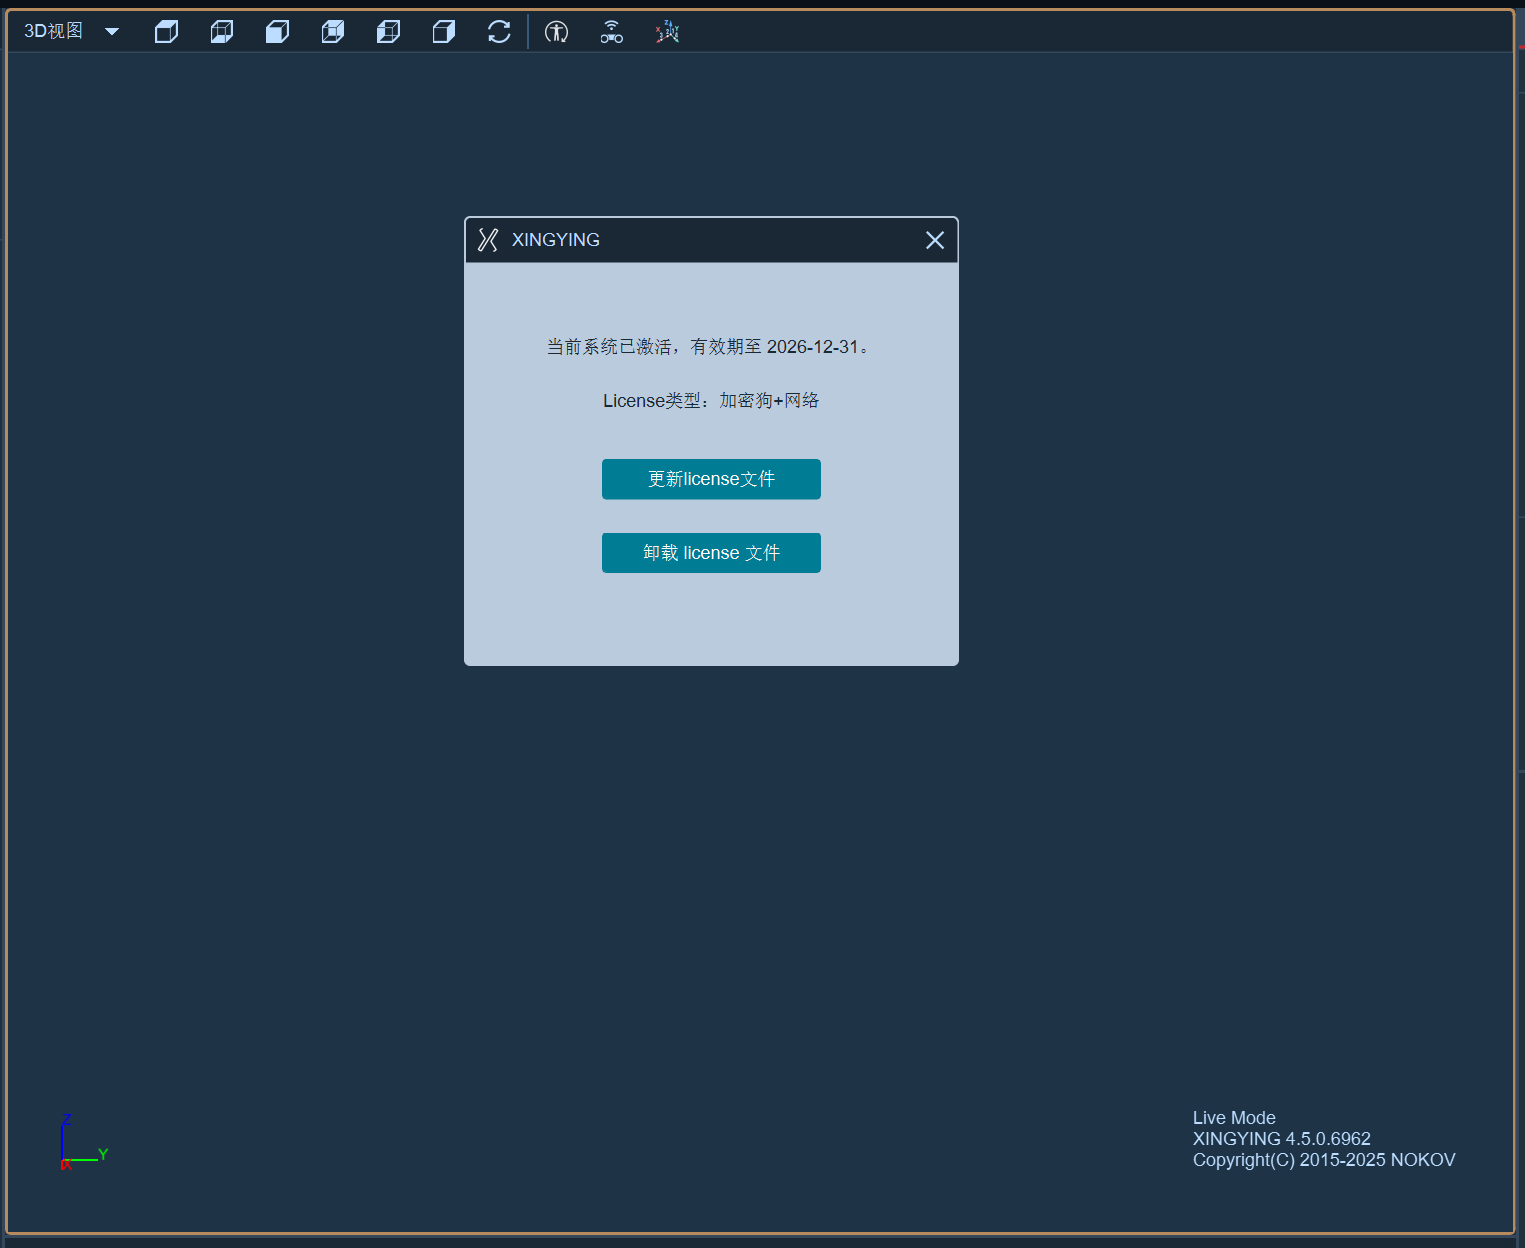Click the License类型：加密狗+网络 text
Viewport: 1525px width, 1248px height.
coord(711,401)
